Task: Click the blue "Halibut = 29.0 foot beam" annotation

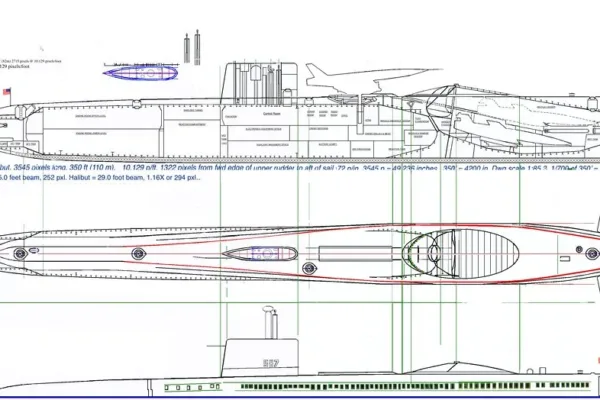Action: pyautogui.click(x=134, y=178)
